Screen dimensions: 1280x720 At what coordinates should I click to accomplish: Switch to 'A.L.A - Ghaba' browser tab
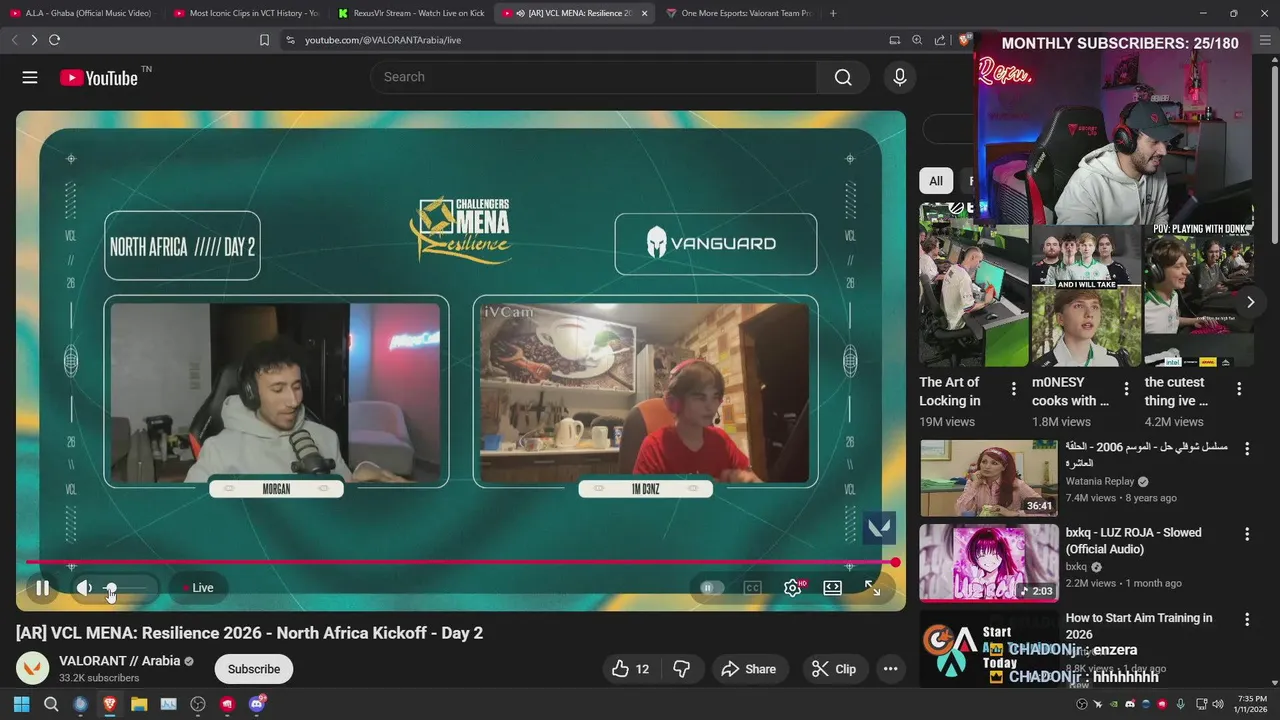pyautogui.click(x=82, y=13)
